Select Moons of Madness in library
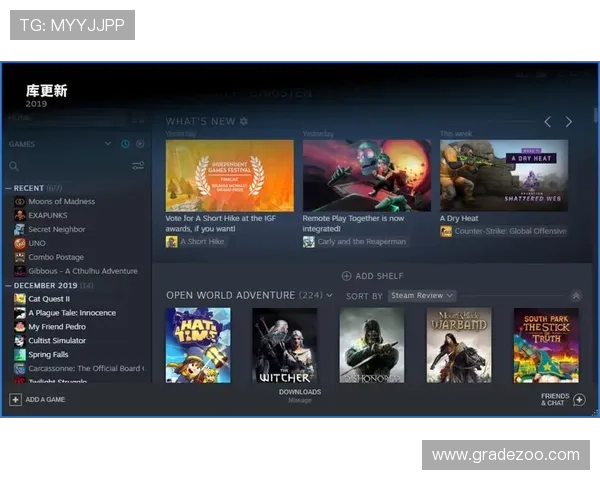 [62, 201]
